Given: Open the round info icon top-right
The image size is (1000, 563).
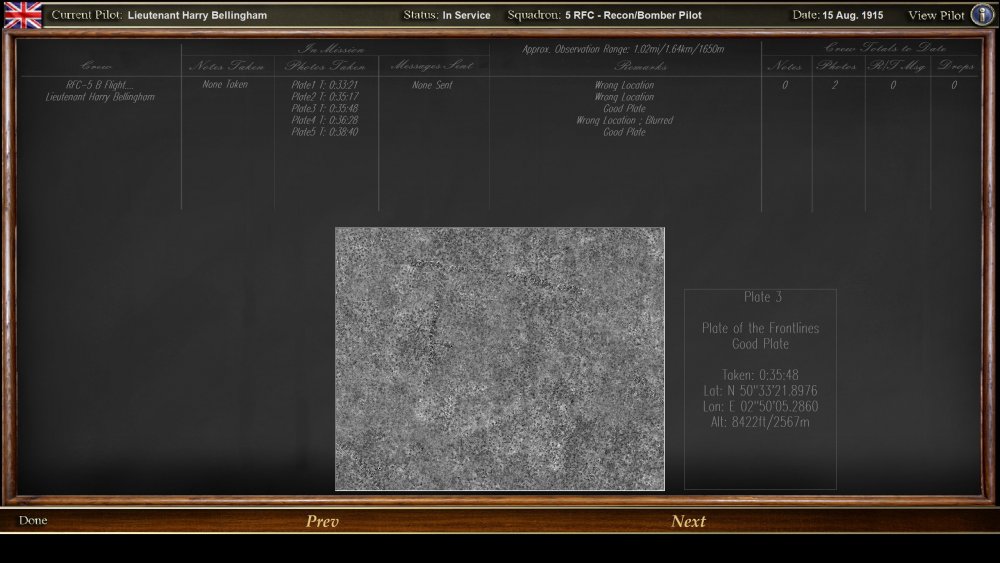Looking at the screenshot, I should (980, 15).
